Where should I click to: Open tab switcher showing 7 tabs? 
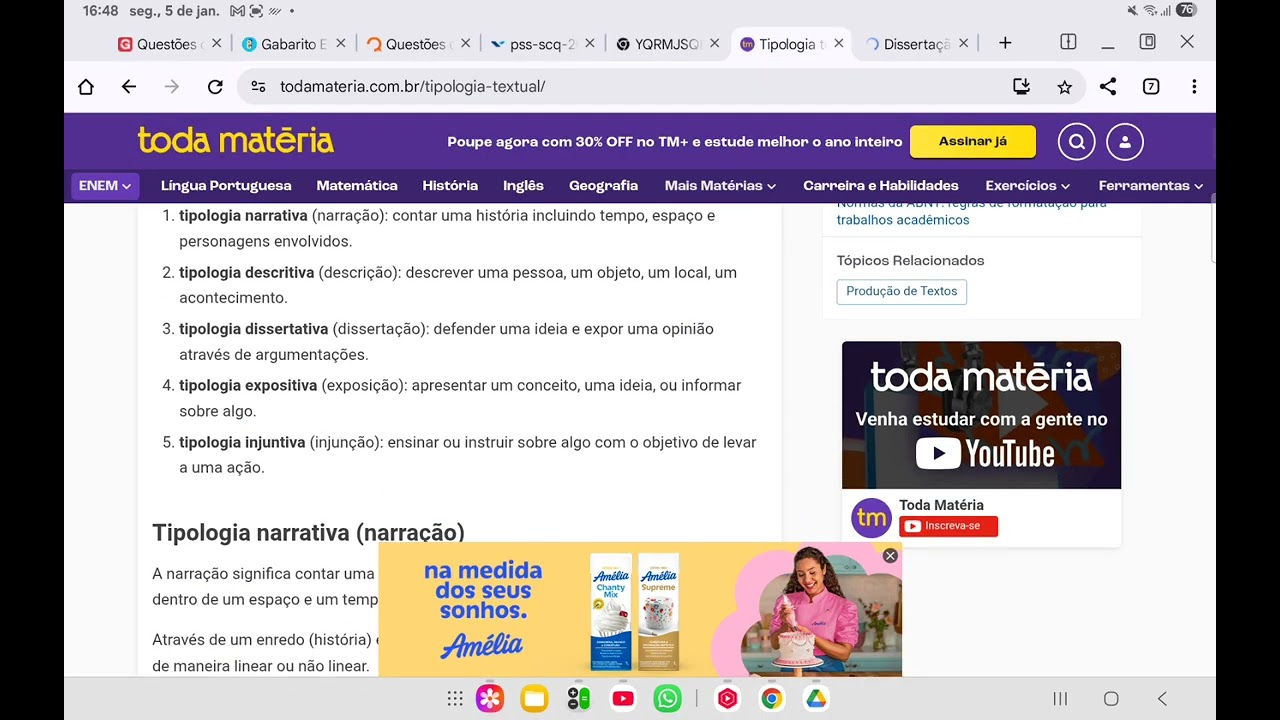click(x=1151, y=87)
